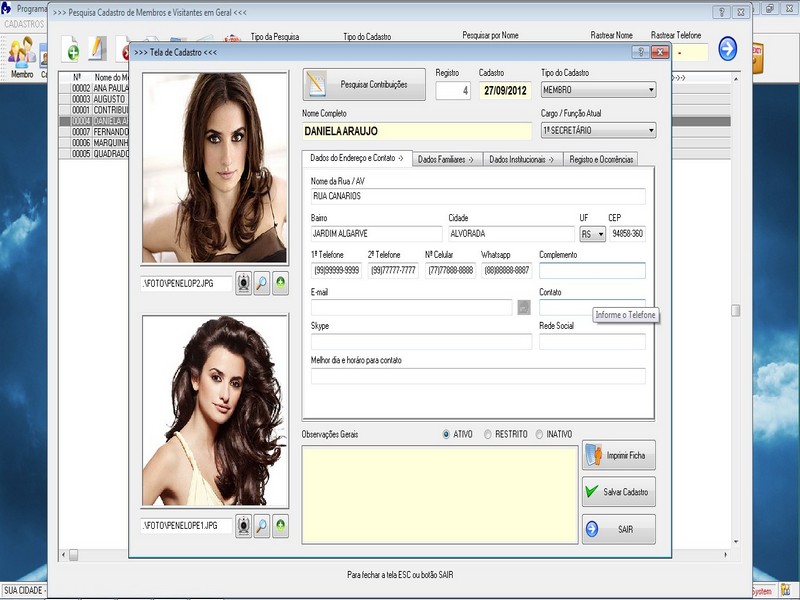Click the blue arrow search icon
Viewport: 800px width, 600px height.
728,49
